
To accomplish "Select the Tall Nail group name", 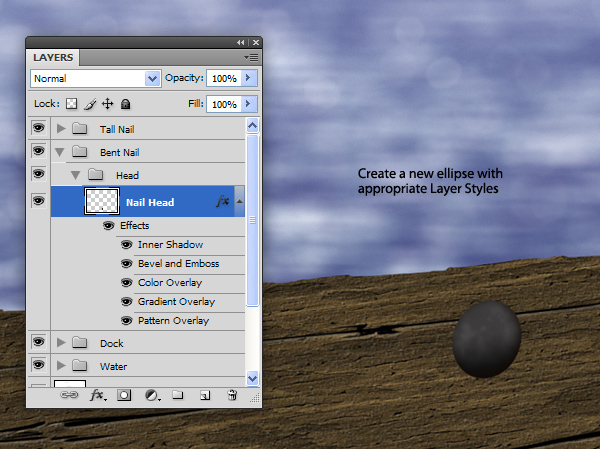I will (117, 129).
